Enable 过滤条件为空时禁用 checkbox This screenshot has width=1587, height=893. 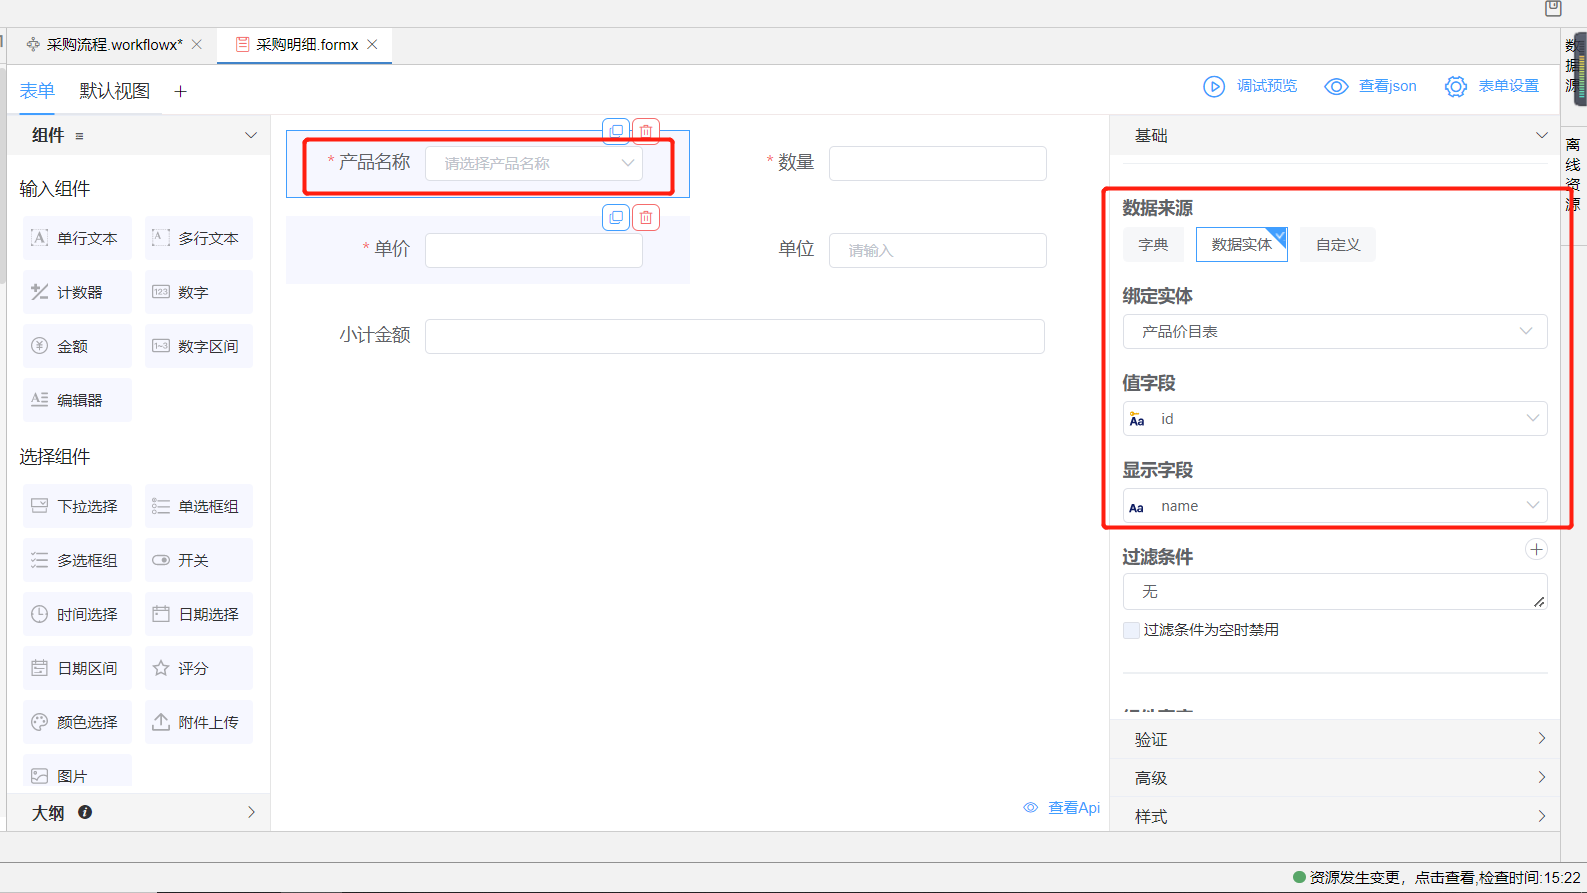click(1131, 630)
